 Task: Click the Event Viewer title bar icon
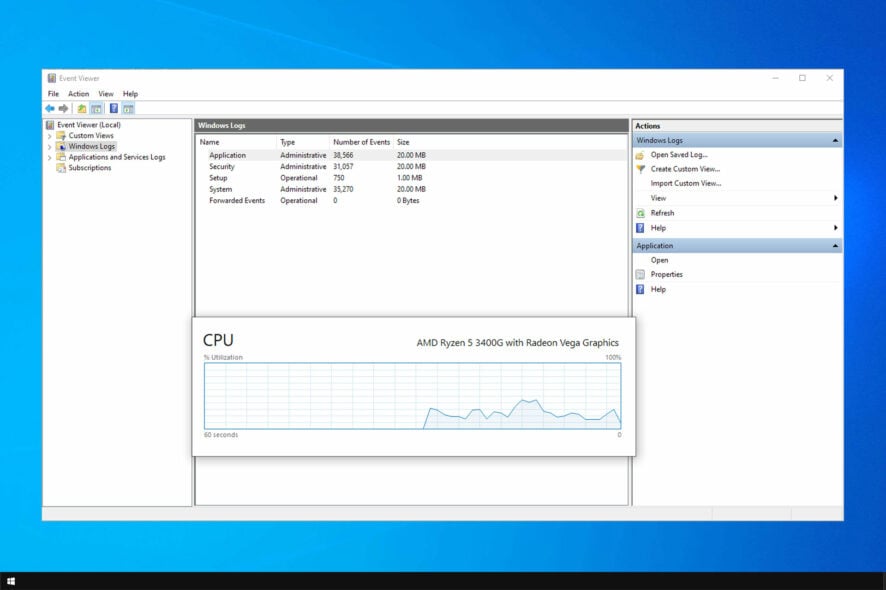tap(51, 78)
